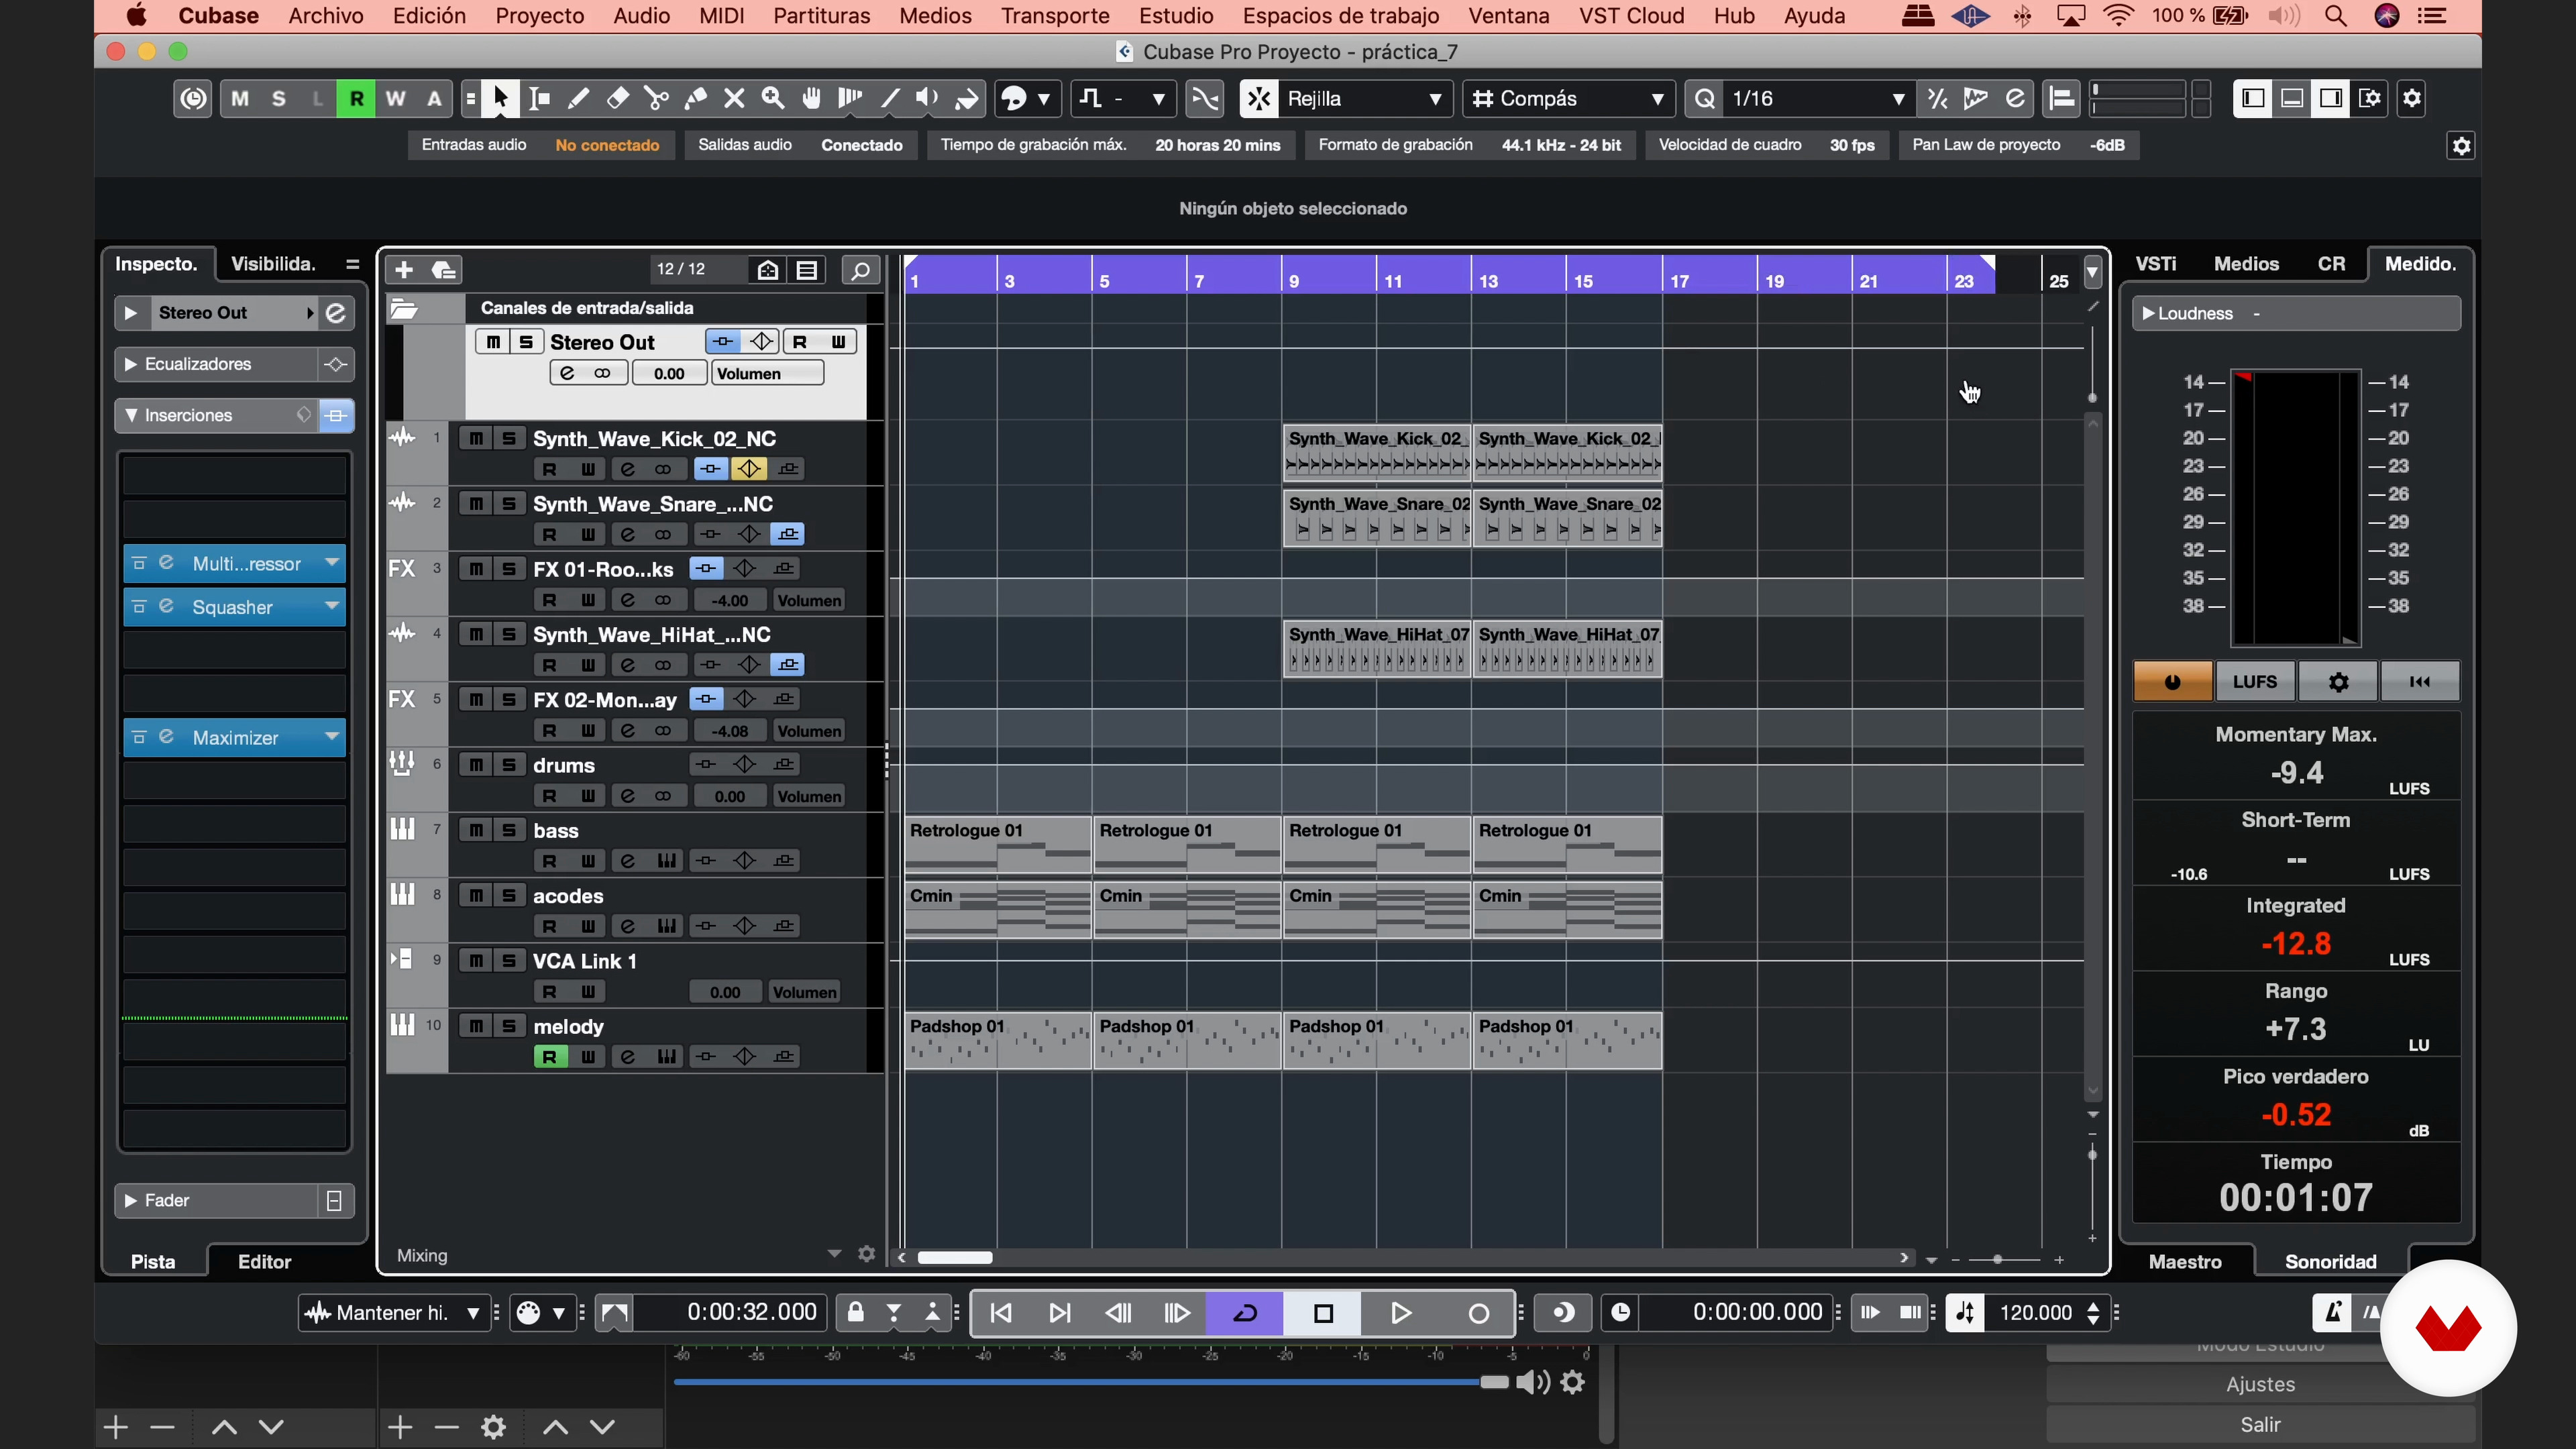Viewport: 2576px width, 1449px height.
Task: Select the Mute X tool
Action: pyautogui.click(x=734, y=98)
